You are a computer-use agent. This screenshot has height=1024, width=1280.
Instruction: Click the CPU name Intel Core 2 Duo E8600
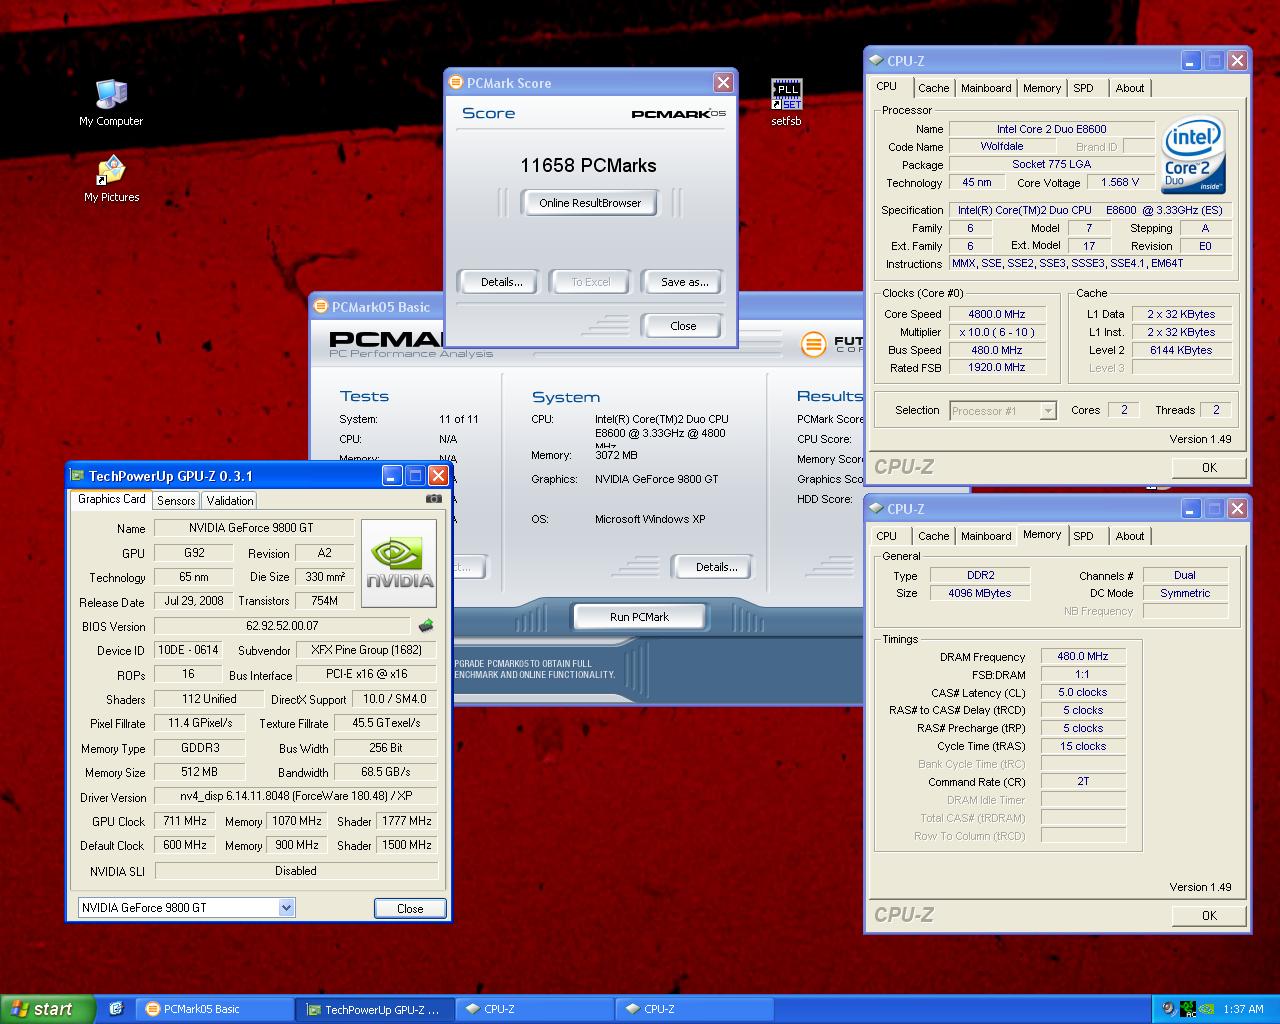(1051, 129)
